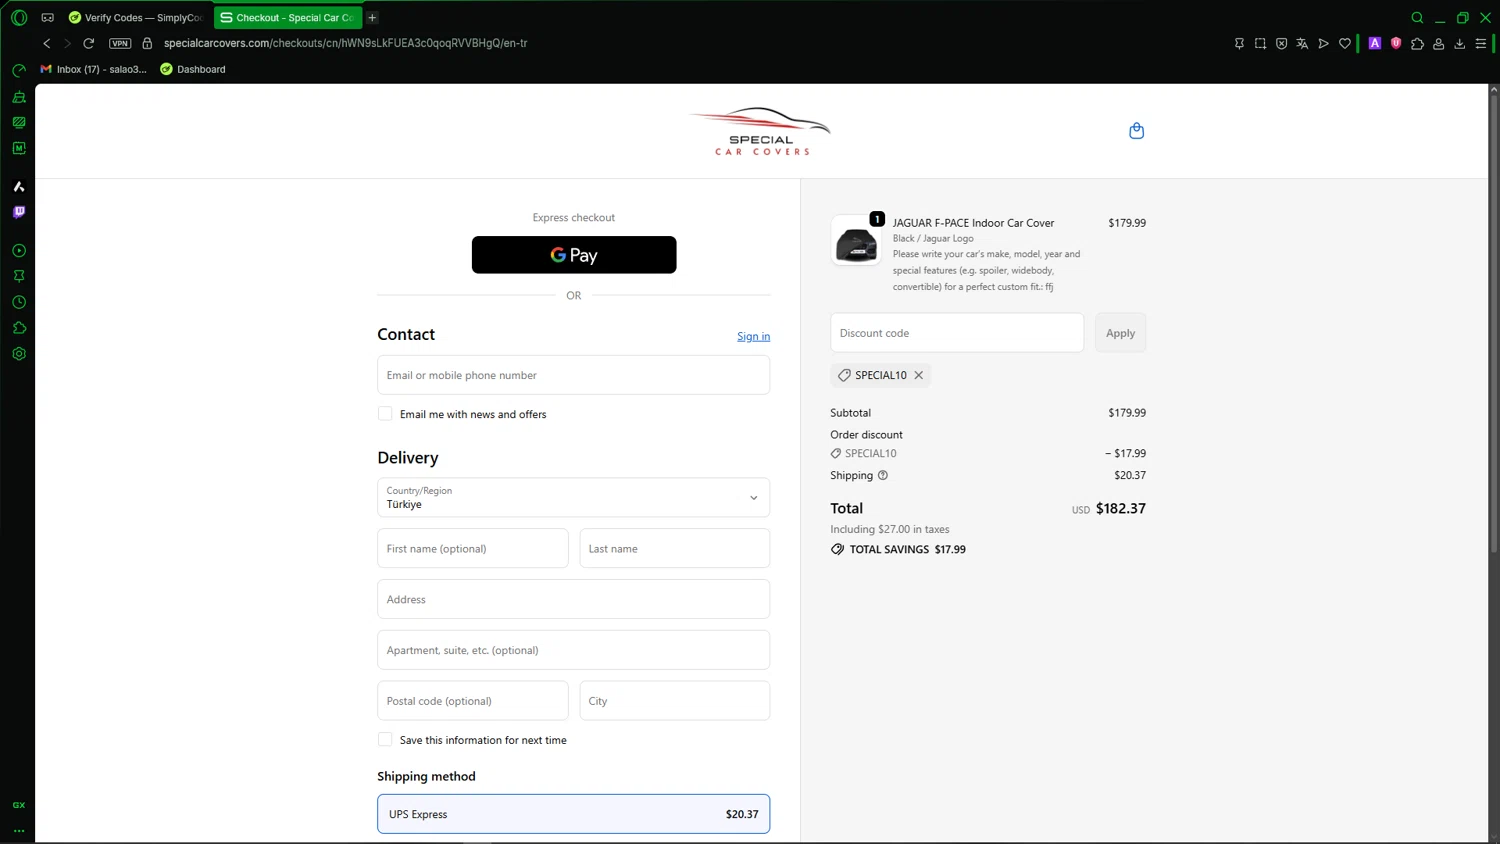Viewport: 1500px width, 844px height.
Task: Open GX Corner gamepad icon
Action: pyautogui.click(x=47, y=17)
